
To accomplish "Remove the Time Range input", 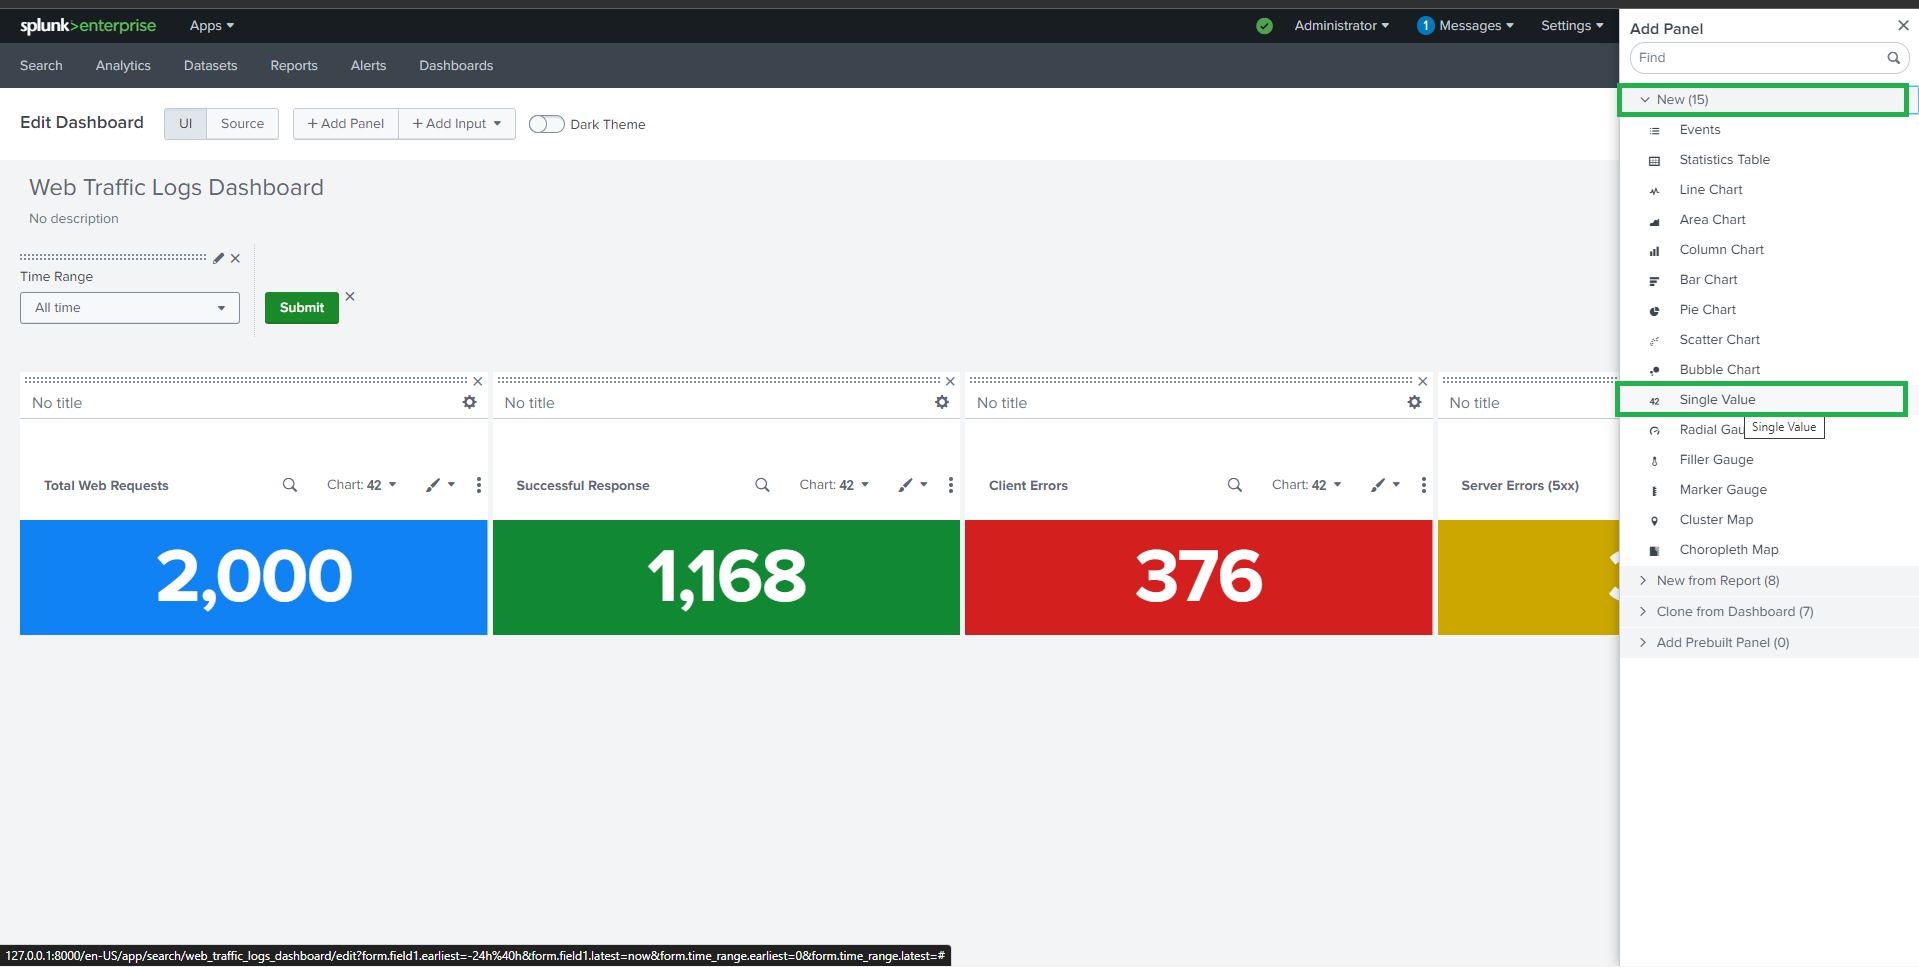I will click(x=235, y=258).
